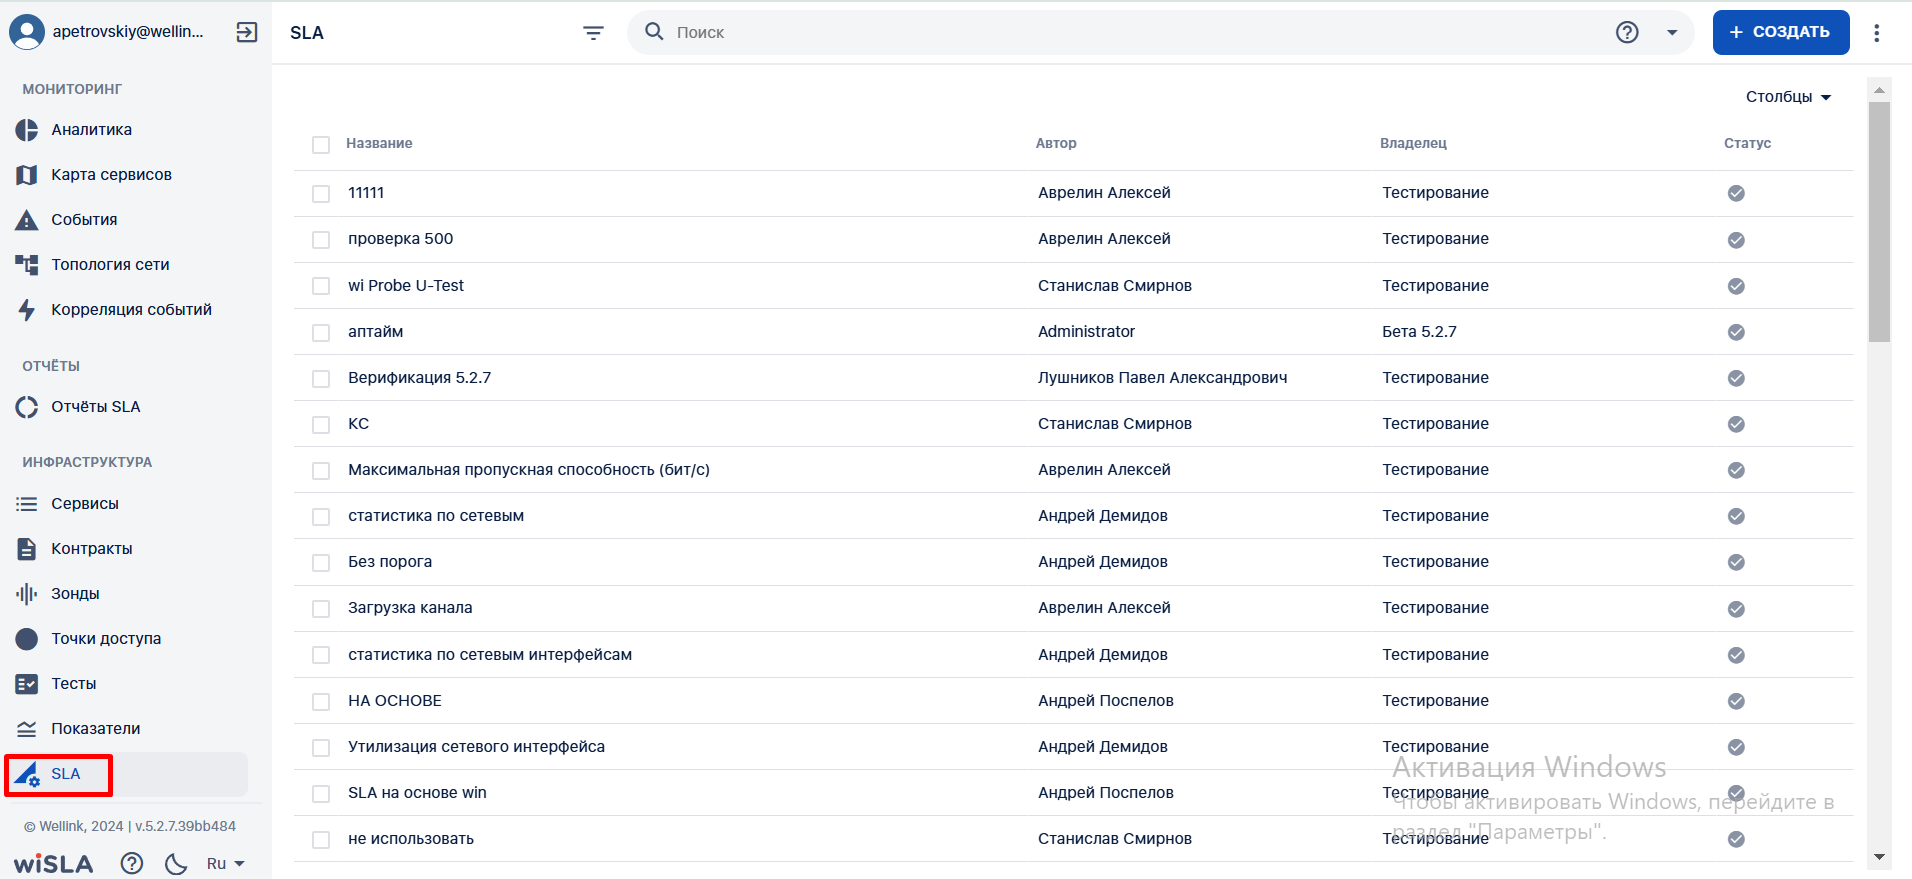Click status checkmark for row 11111
The height and width of the screenshot is (879, 1912).
tap(1736, 193)
